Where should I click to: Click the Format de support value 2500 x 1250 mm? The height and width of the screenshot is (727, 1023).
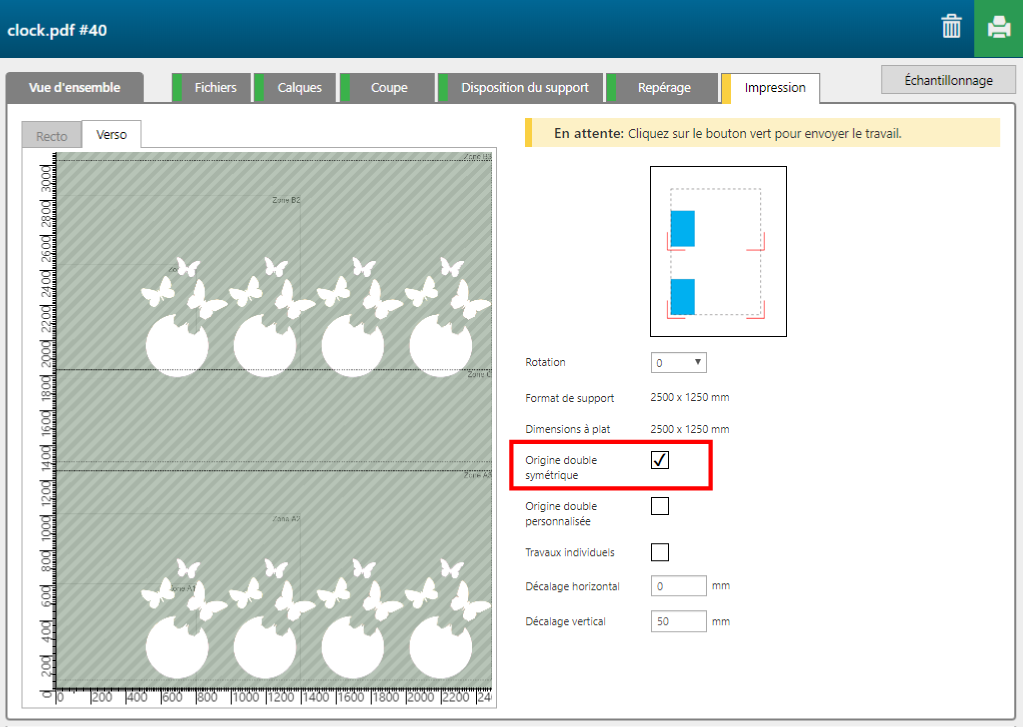tap(690, 397)
